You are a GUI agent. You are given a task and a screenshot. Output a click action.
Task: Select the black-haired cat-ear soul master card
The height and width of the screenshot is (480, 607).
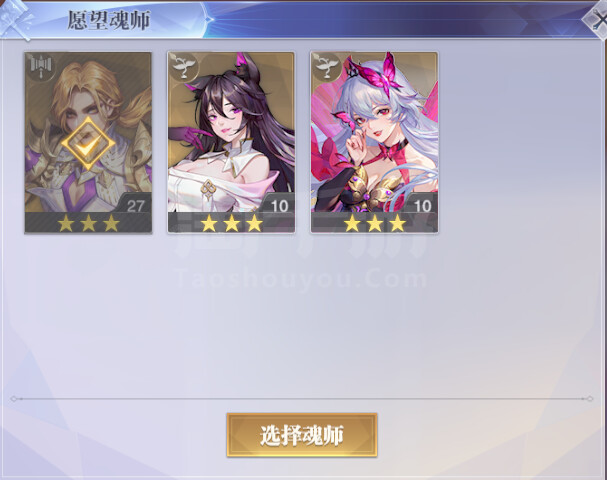tap(231, 142)
